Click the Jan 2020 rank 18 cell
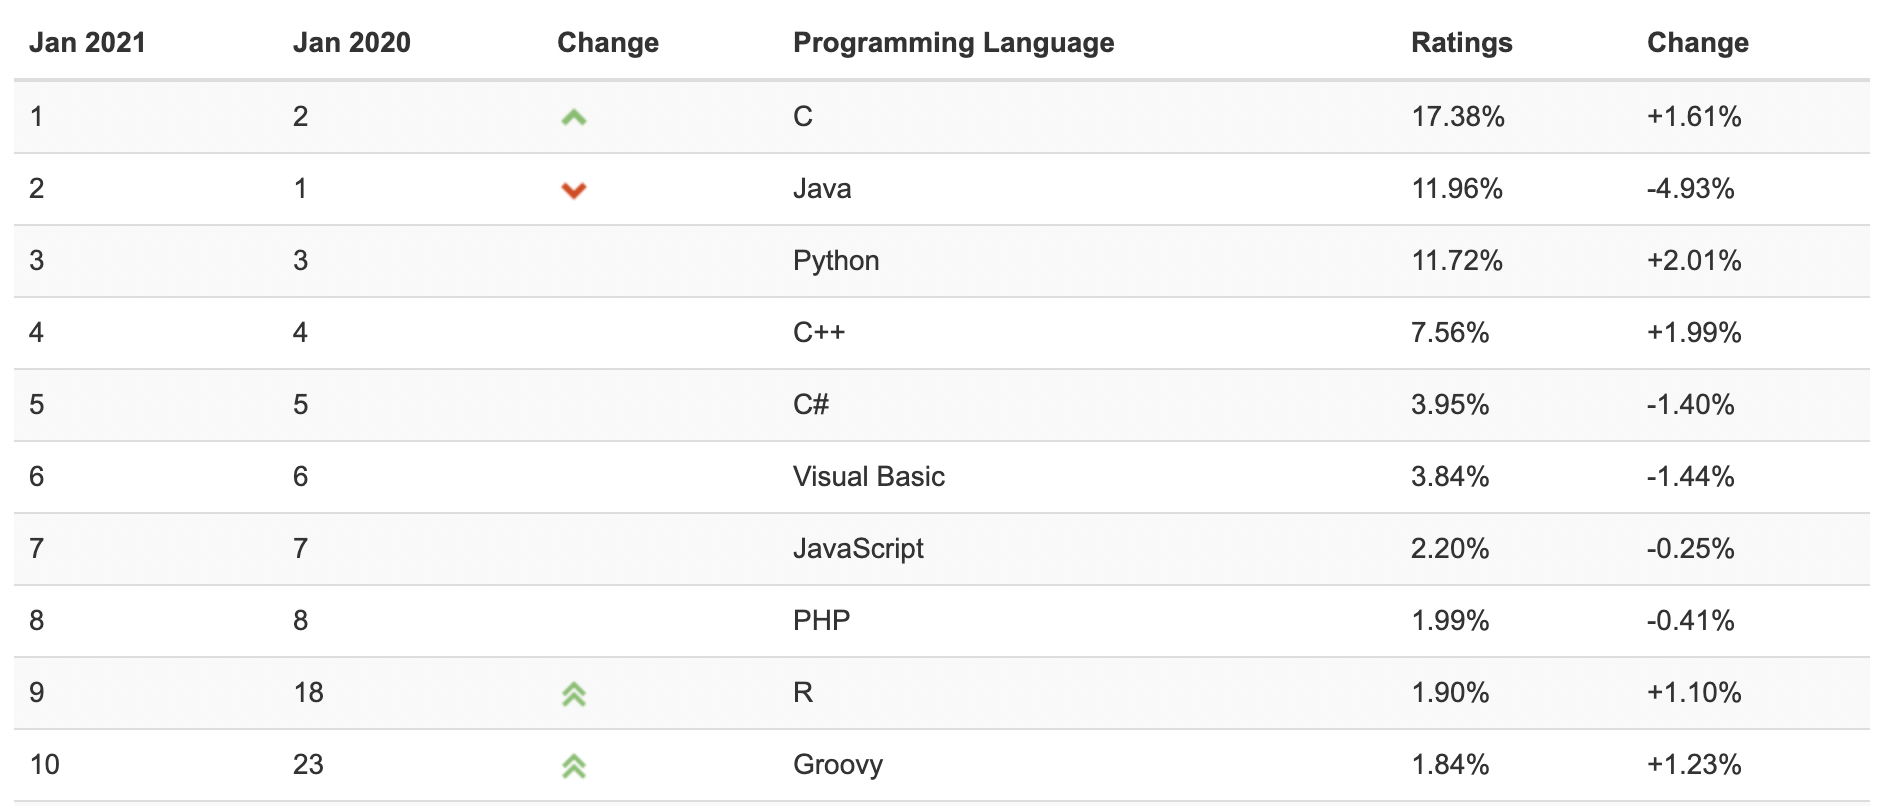1886x806 pixels. coord(308,692)
